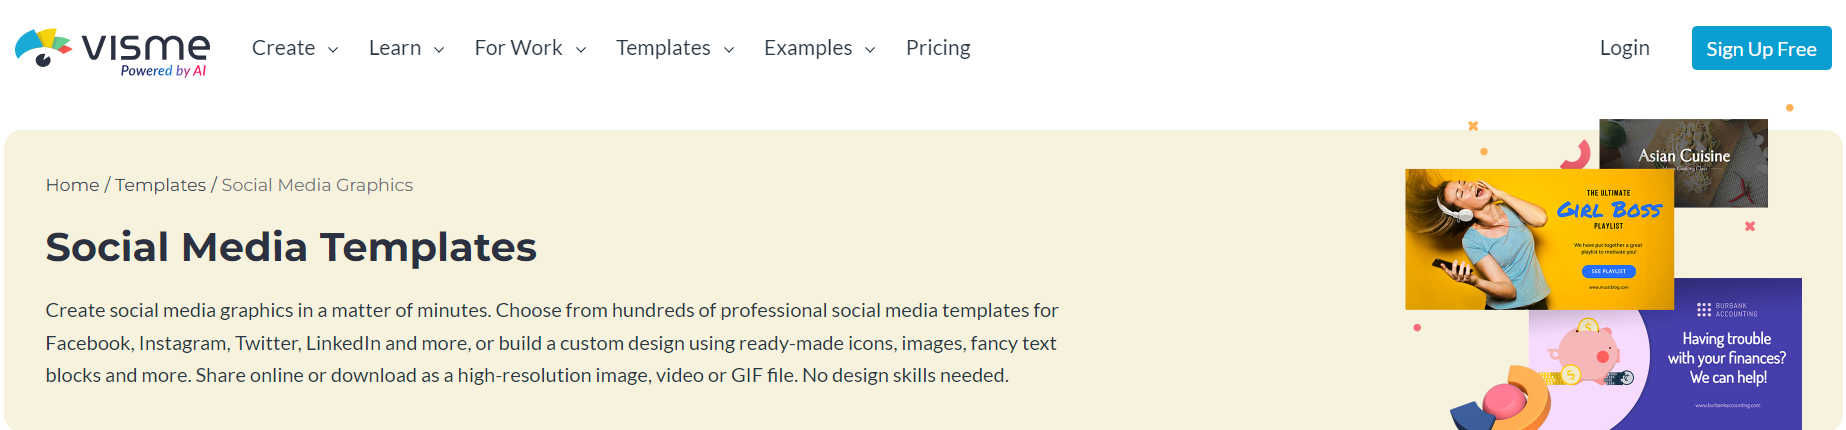Expand the Create dropdown chevron
This screenshot has height=430, width=1846.
[333, 49]
